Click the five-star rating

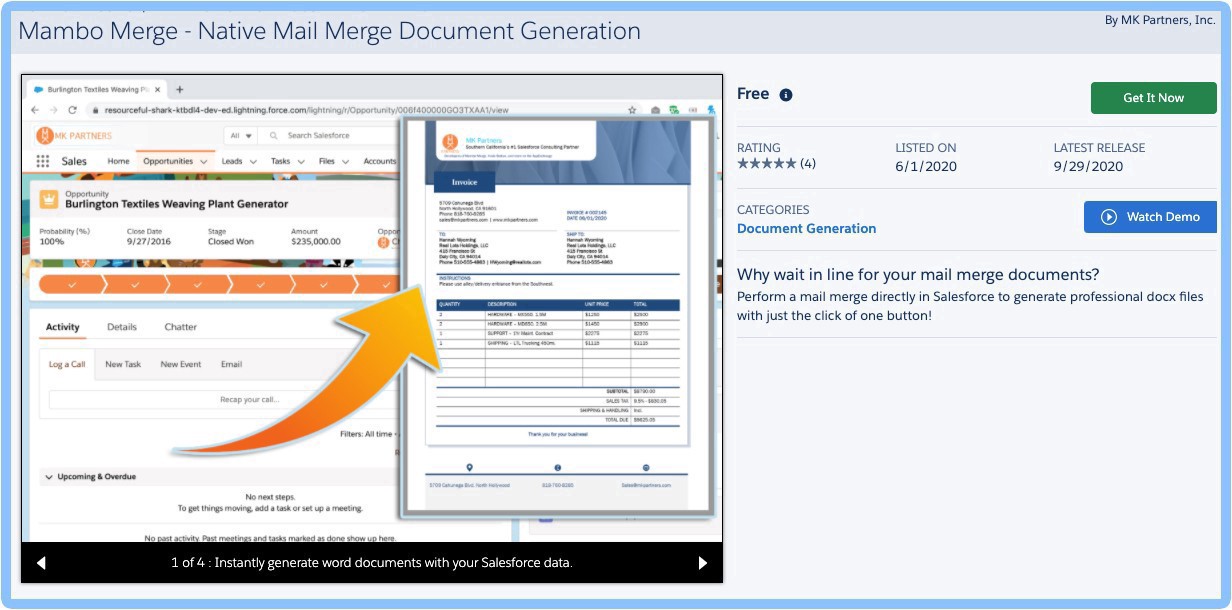pyautogui.click(x=767, y=164)
